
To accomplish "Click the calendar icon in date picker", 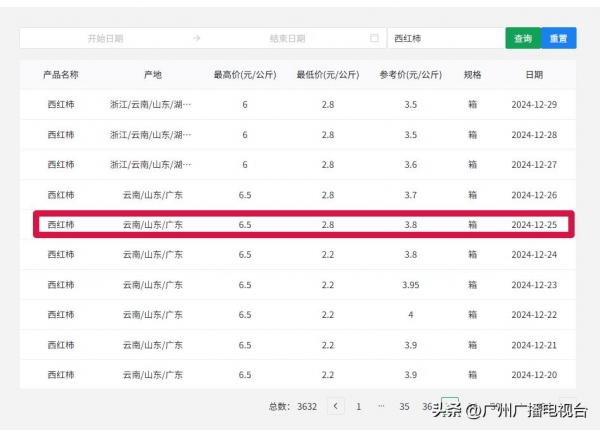I will pos(374,38).
